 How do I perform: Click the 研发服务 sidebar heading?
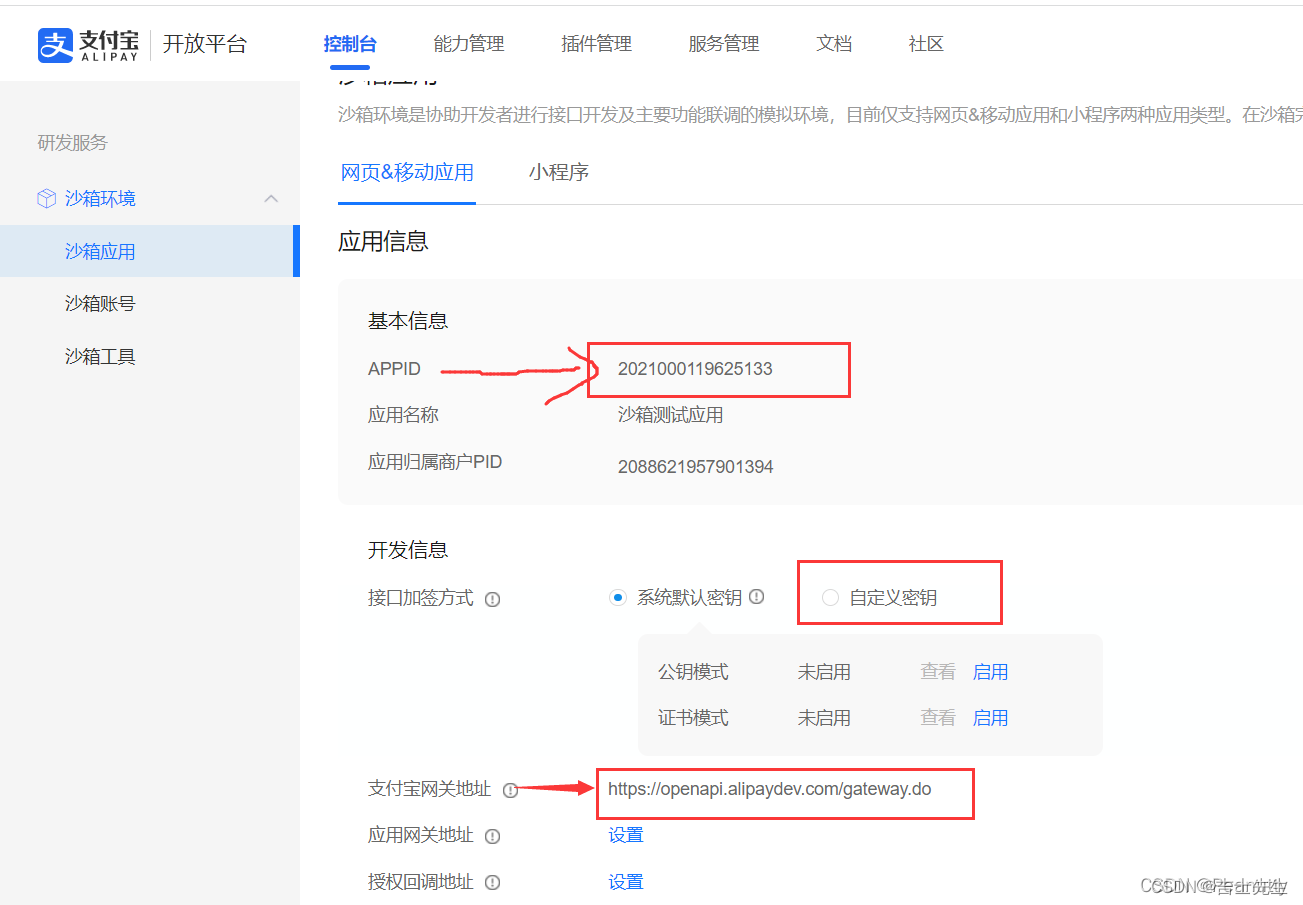click(72, 142)
